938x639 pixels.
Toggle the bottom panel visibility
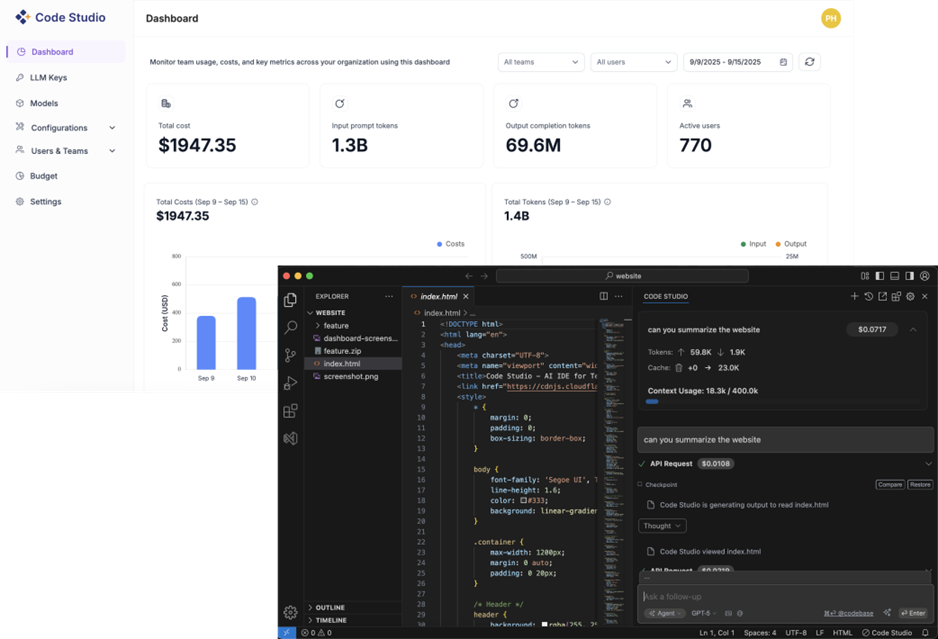[x=895, y=275]
